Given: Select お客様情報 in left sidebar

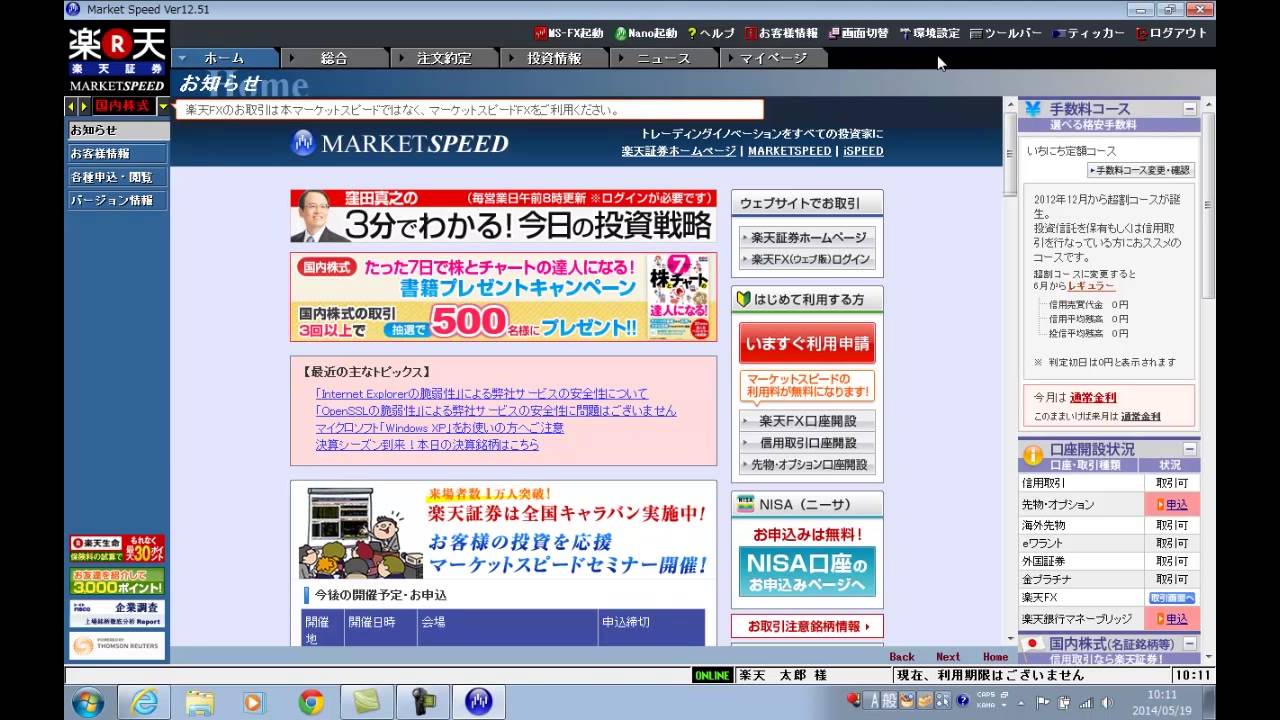Looking at the screenshot, I should click(117, 154).
